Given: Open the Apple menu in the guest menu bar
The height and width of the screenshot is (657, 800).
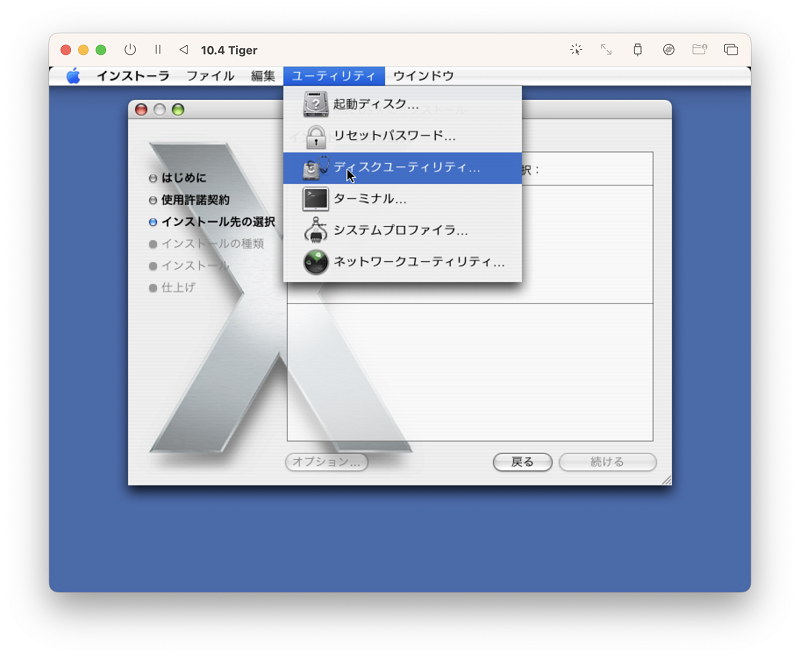Looking at the screenshot, I should tap(73, 76).
